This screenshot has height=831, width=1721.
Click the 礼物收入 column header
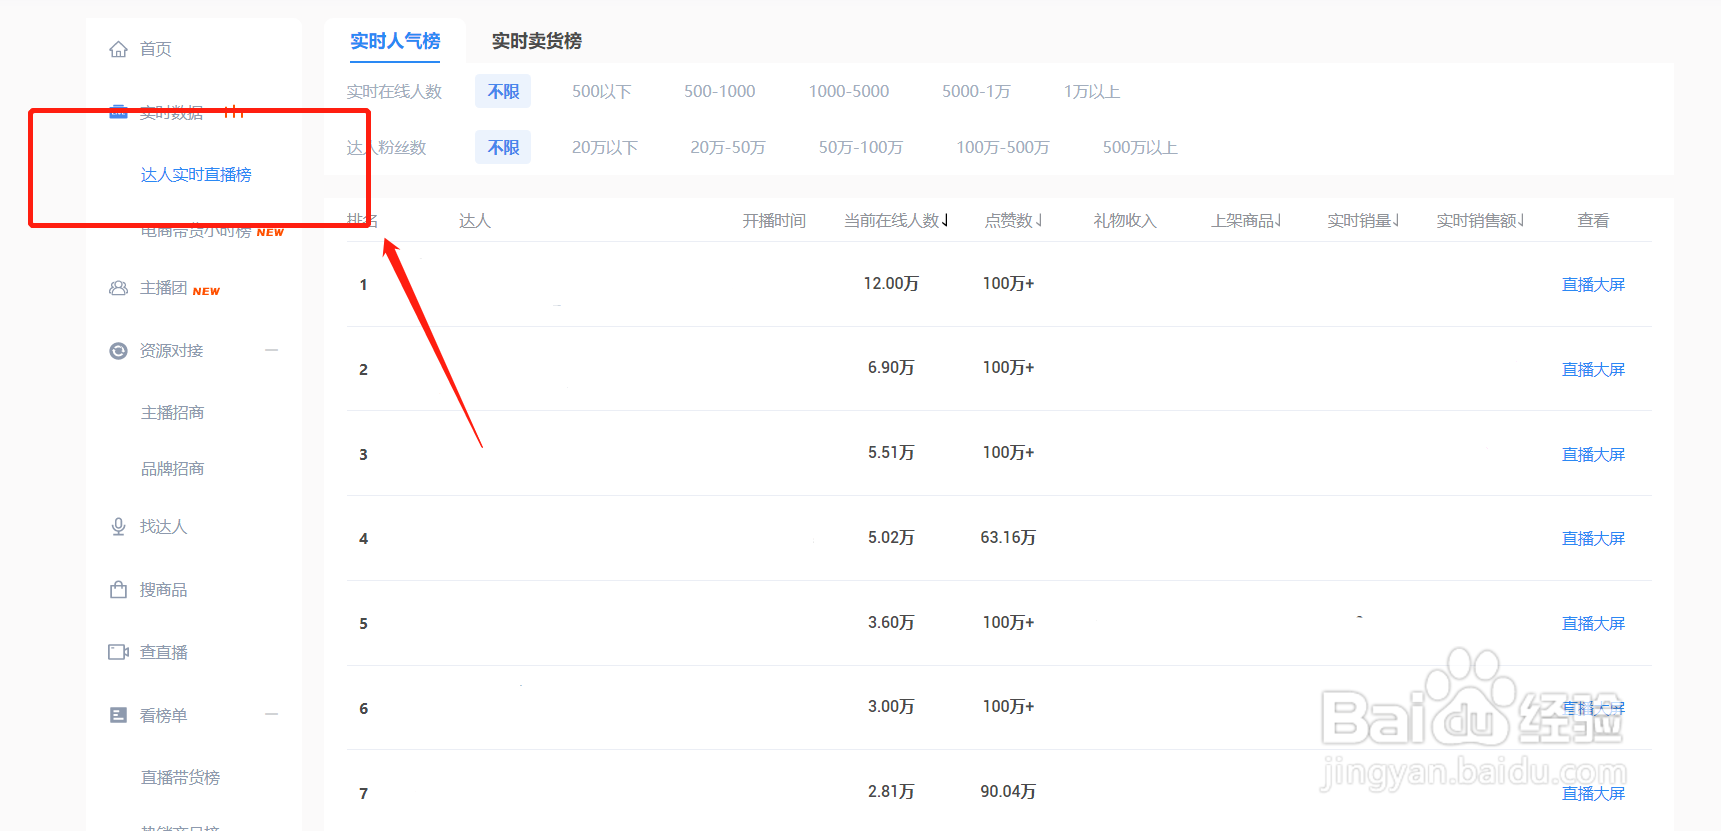coord(1125,221)
